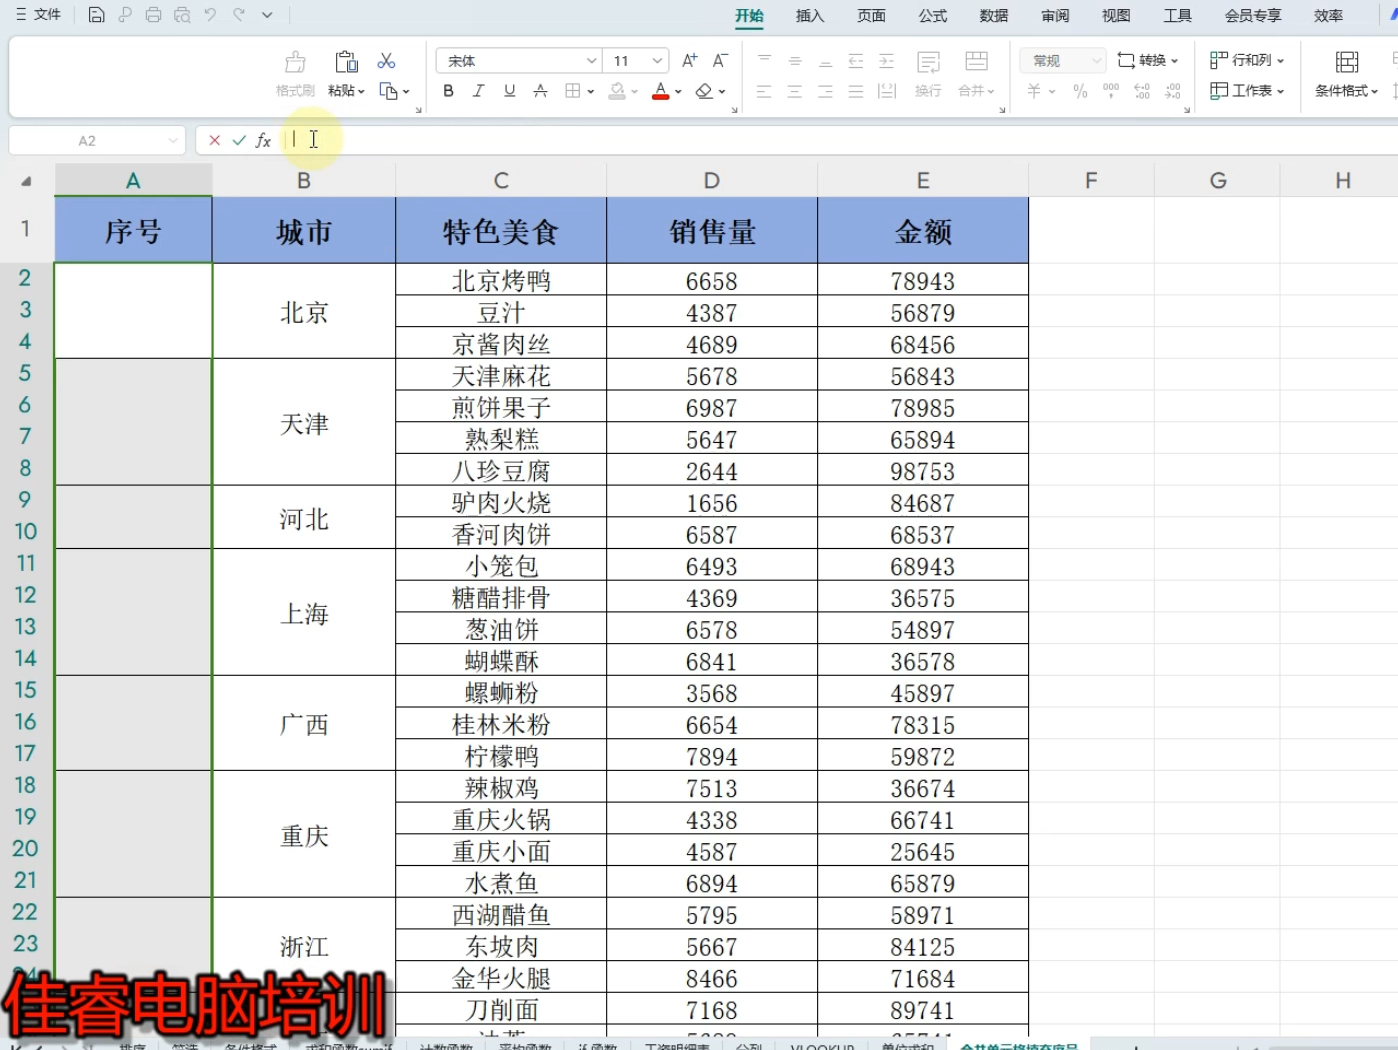Toggle Bold formatting
Image resolution: width=1398 pixels, height=1050 pixels.
tap(448, 91)
